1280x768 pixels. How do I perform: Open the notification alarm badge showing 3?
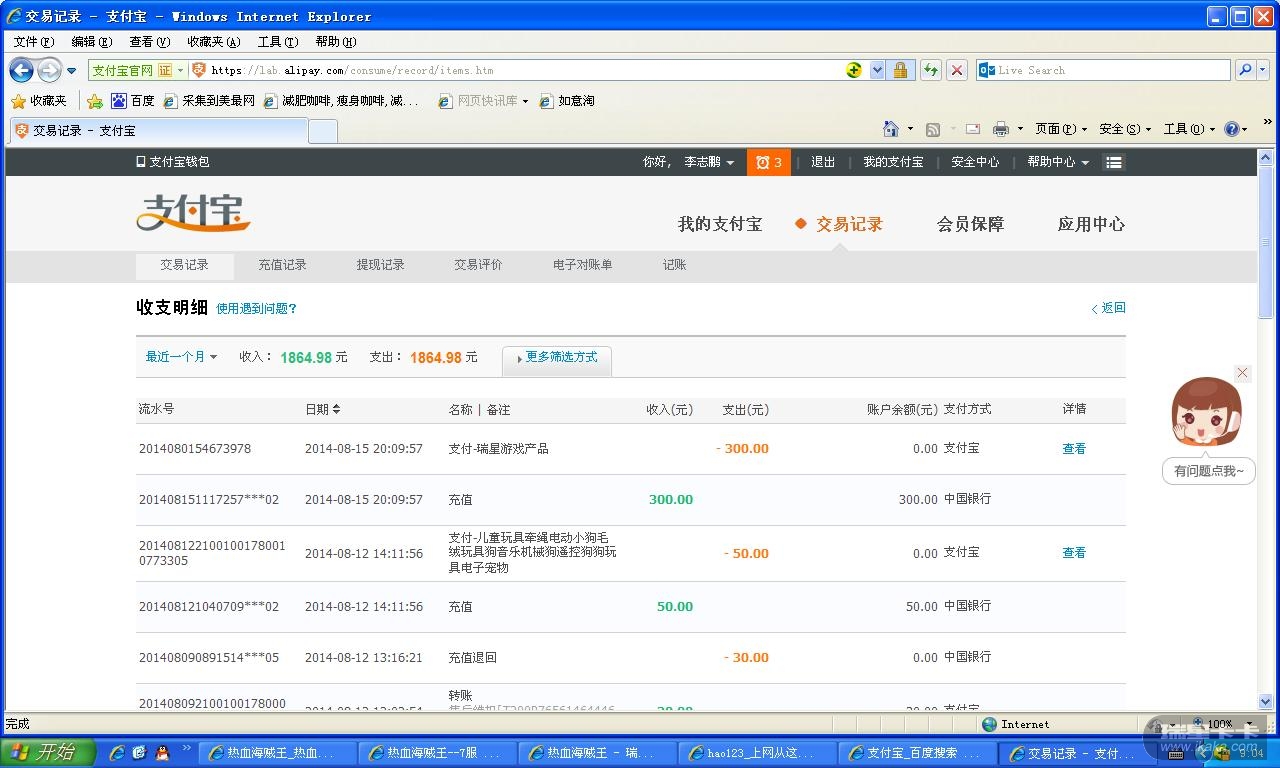point(768,162)
